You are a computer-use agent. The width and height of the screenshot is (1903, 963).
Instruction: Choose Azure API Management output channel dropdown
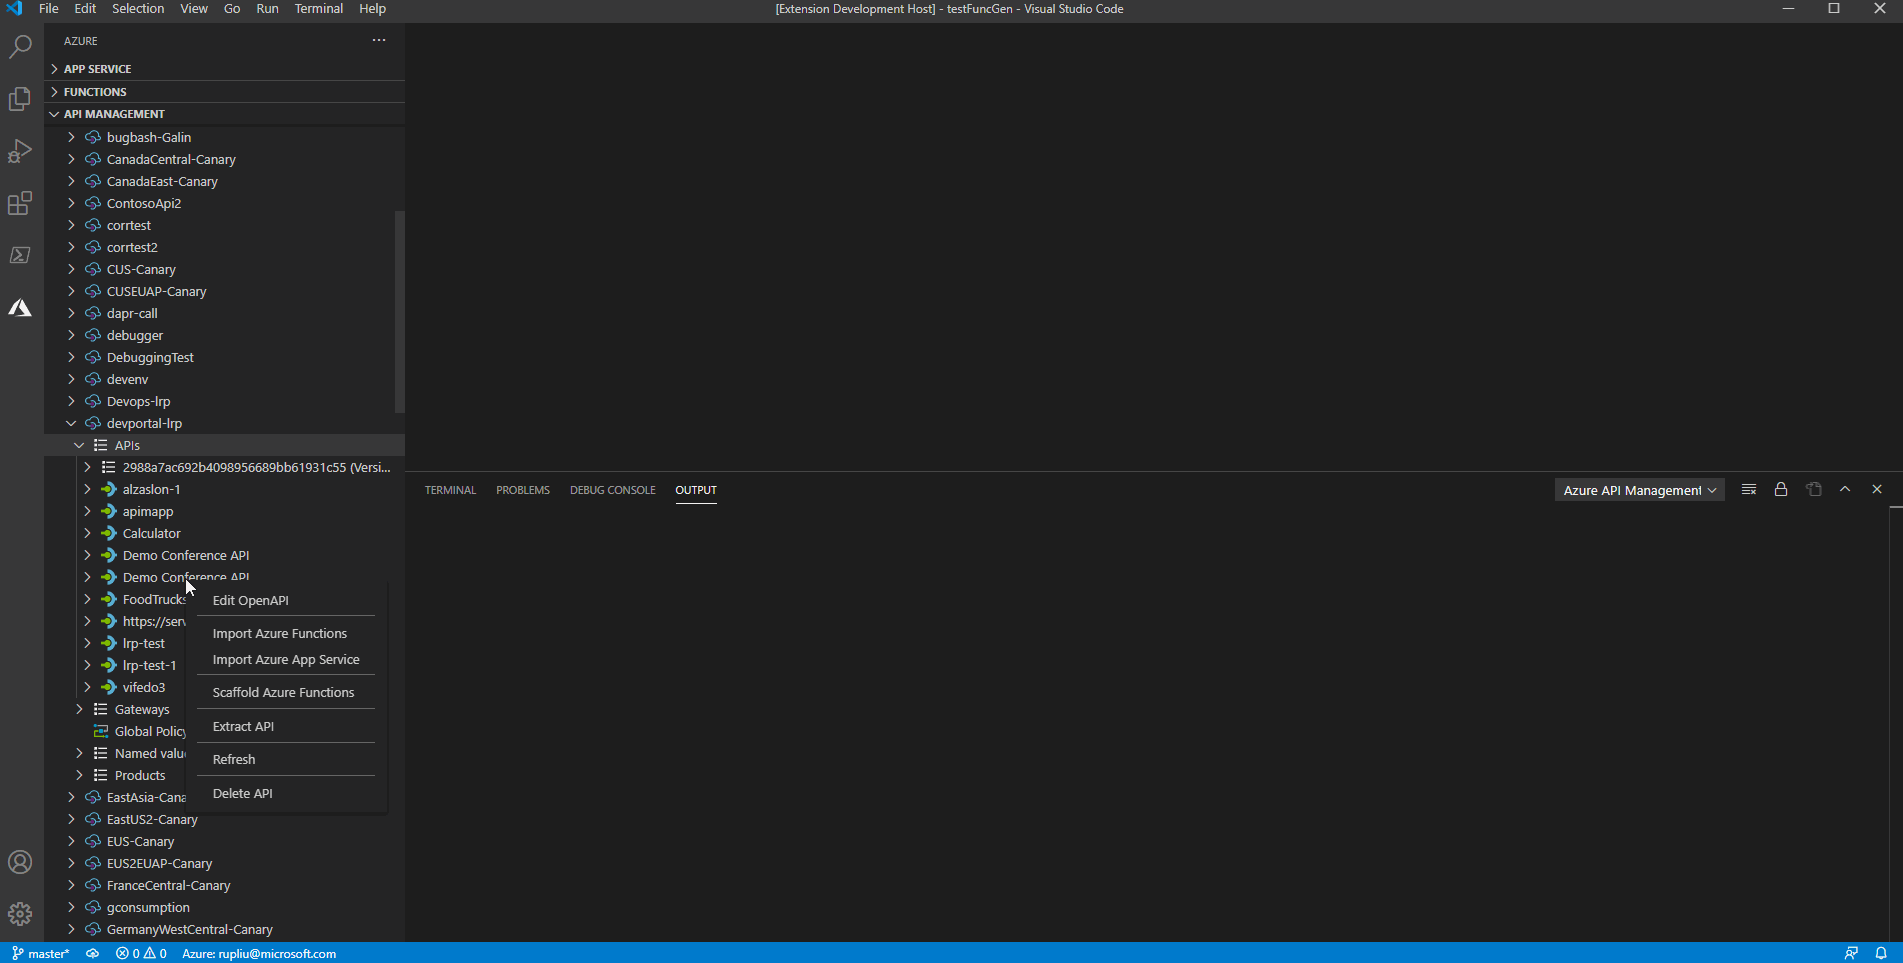1639,490
